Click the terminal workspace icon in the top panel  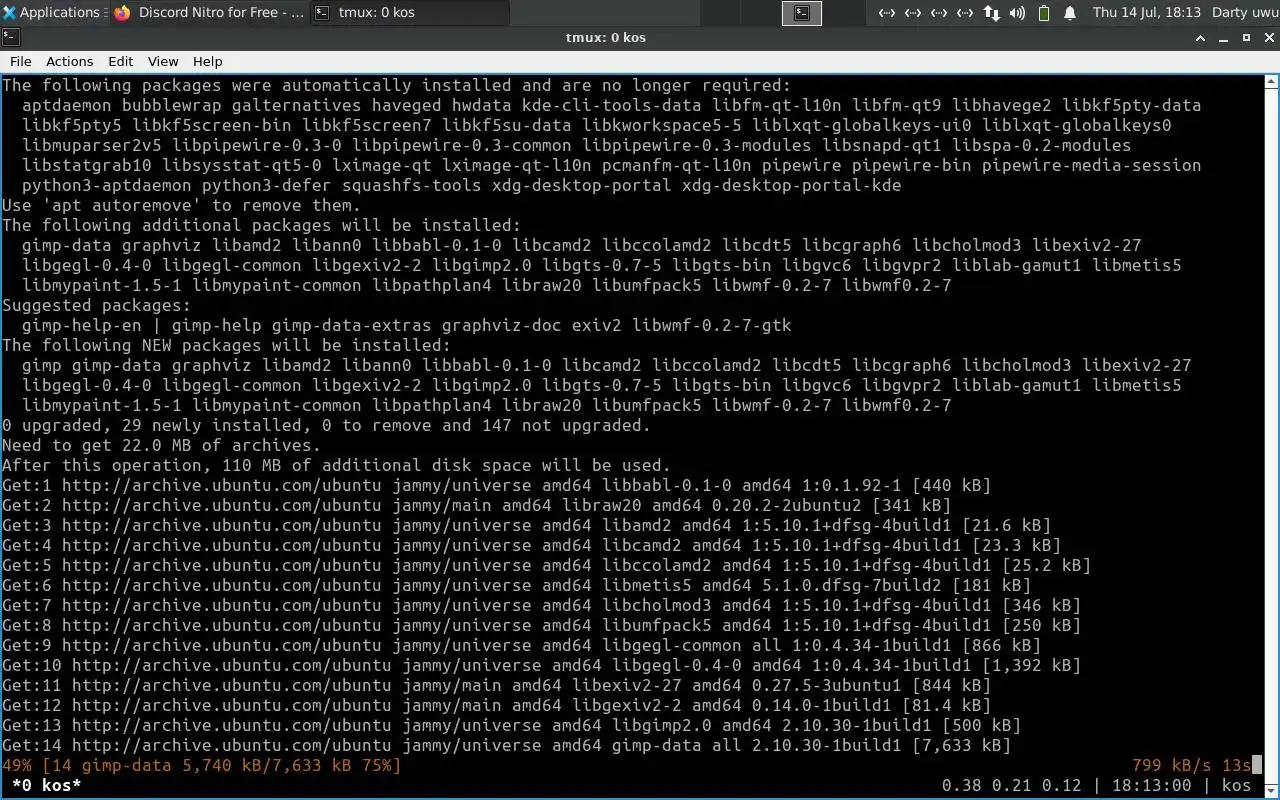(801, 13)
